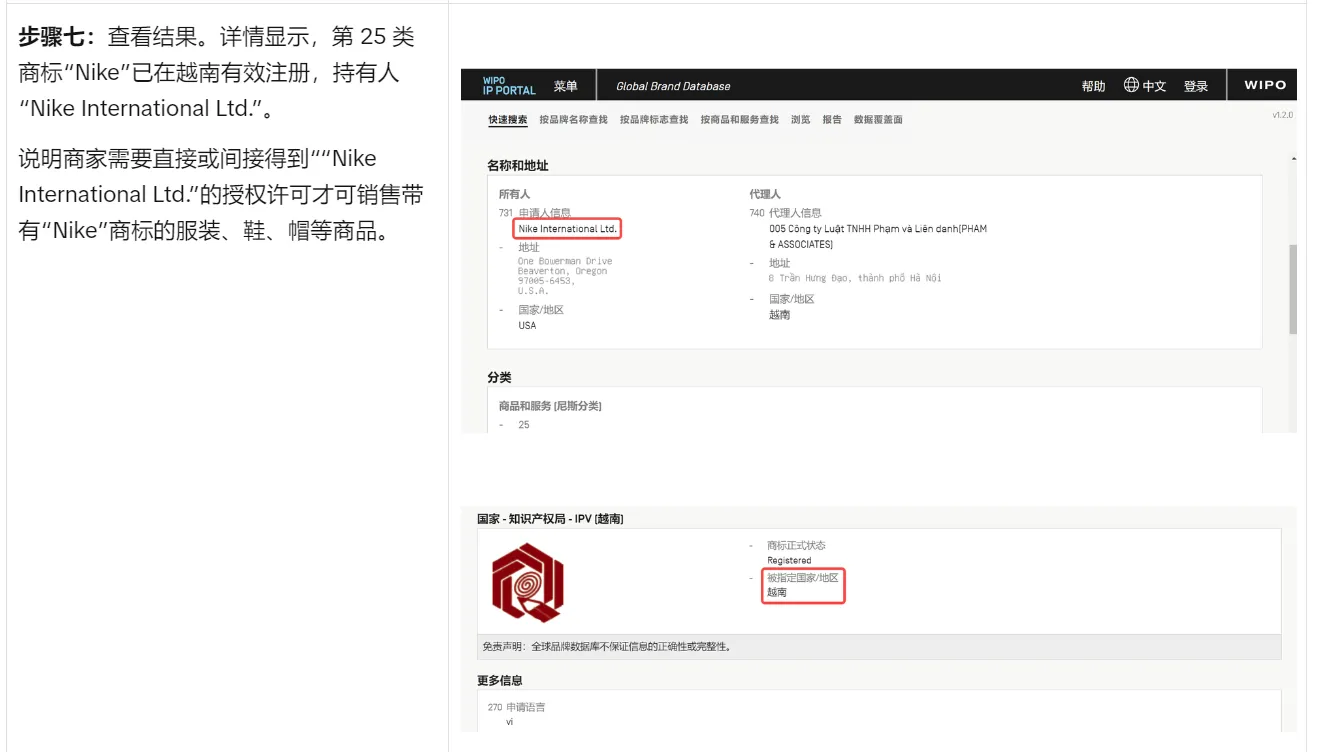The height and width of the screenshot is (752, 1328).
Task: Click the 270 申请语言 label
Action: point(517,707)
